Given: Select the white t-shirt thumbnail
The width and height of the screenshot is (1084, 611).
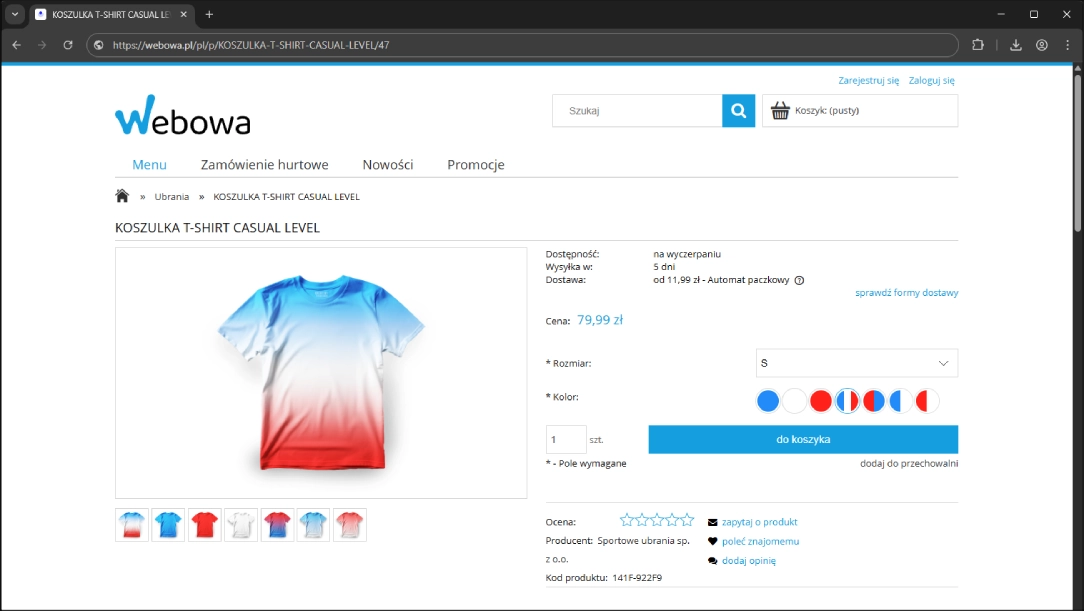Looking at the screenshot, I should coord(241,525).
